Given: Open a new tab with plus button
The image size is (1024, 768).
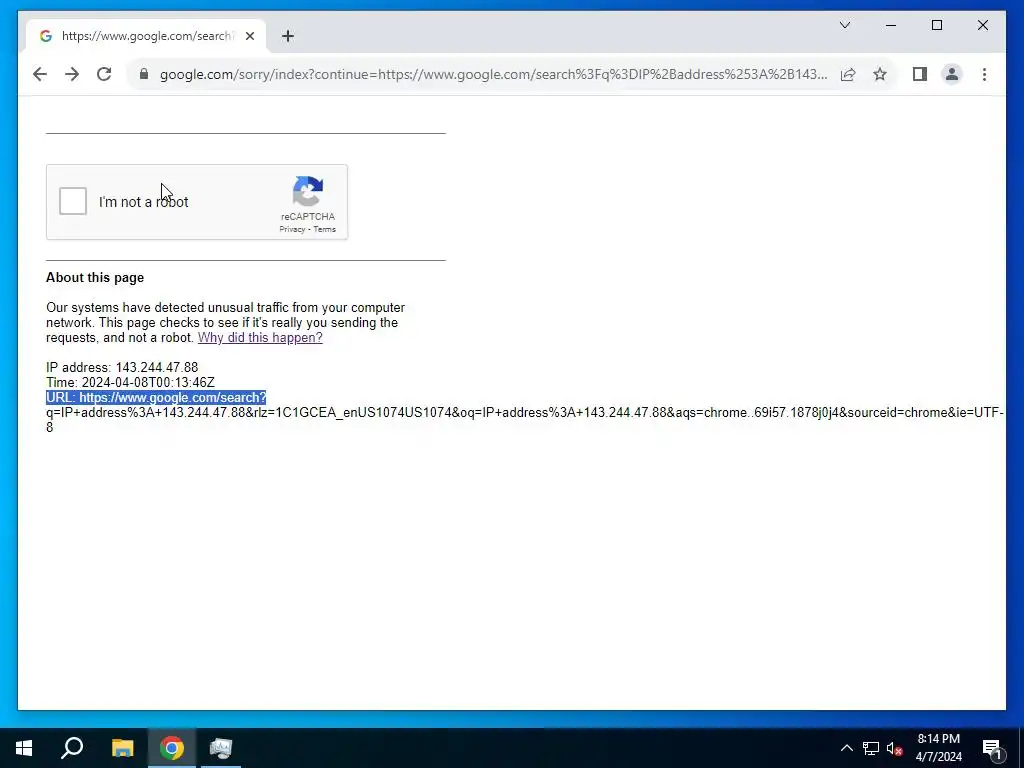Looking at the screenshot, I should coord(288,36).
